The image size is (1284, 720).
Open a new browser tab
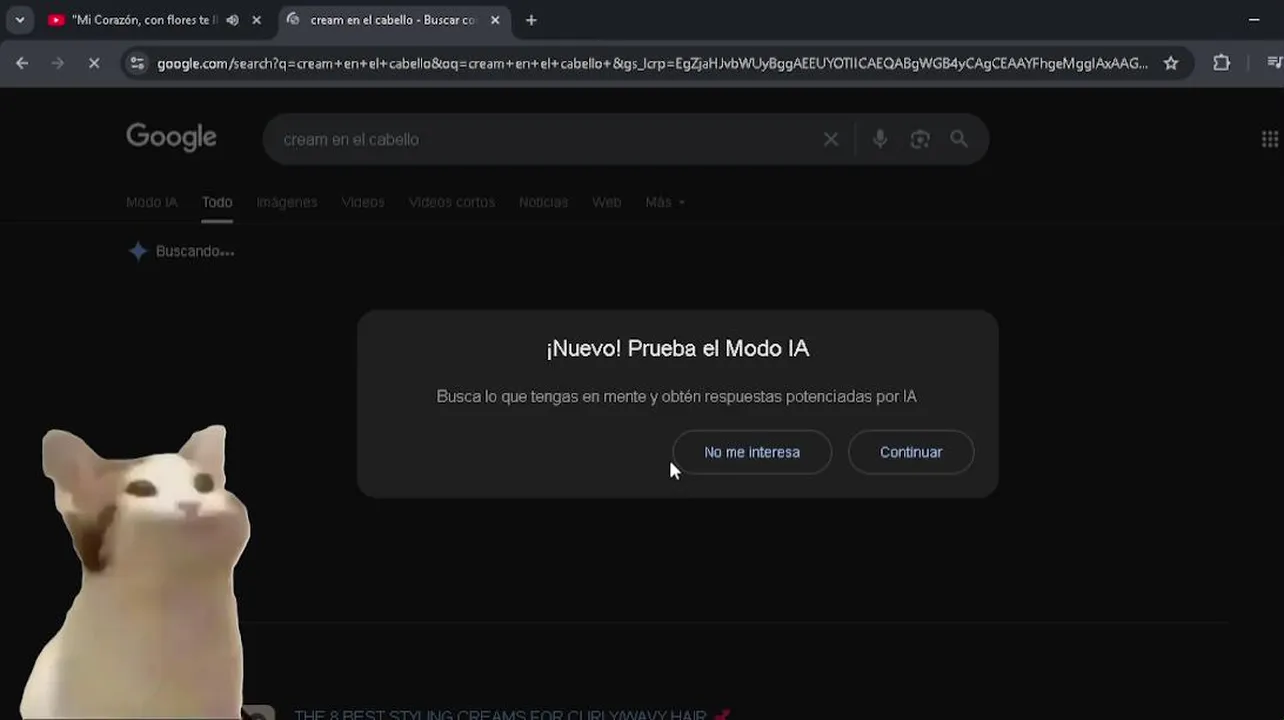[x=531, y=20]
